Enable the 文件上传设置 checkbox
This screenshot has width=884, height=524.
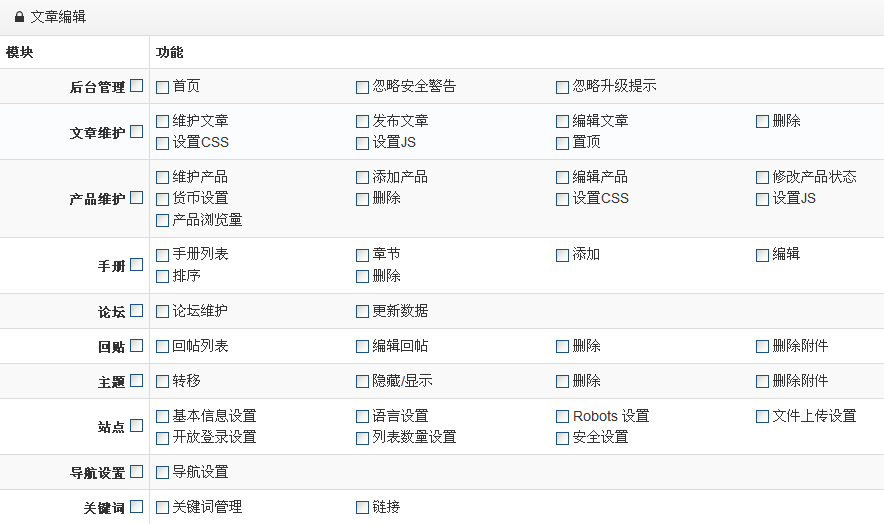click(763, 417)
